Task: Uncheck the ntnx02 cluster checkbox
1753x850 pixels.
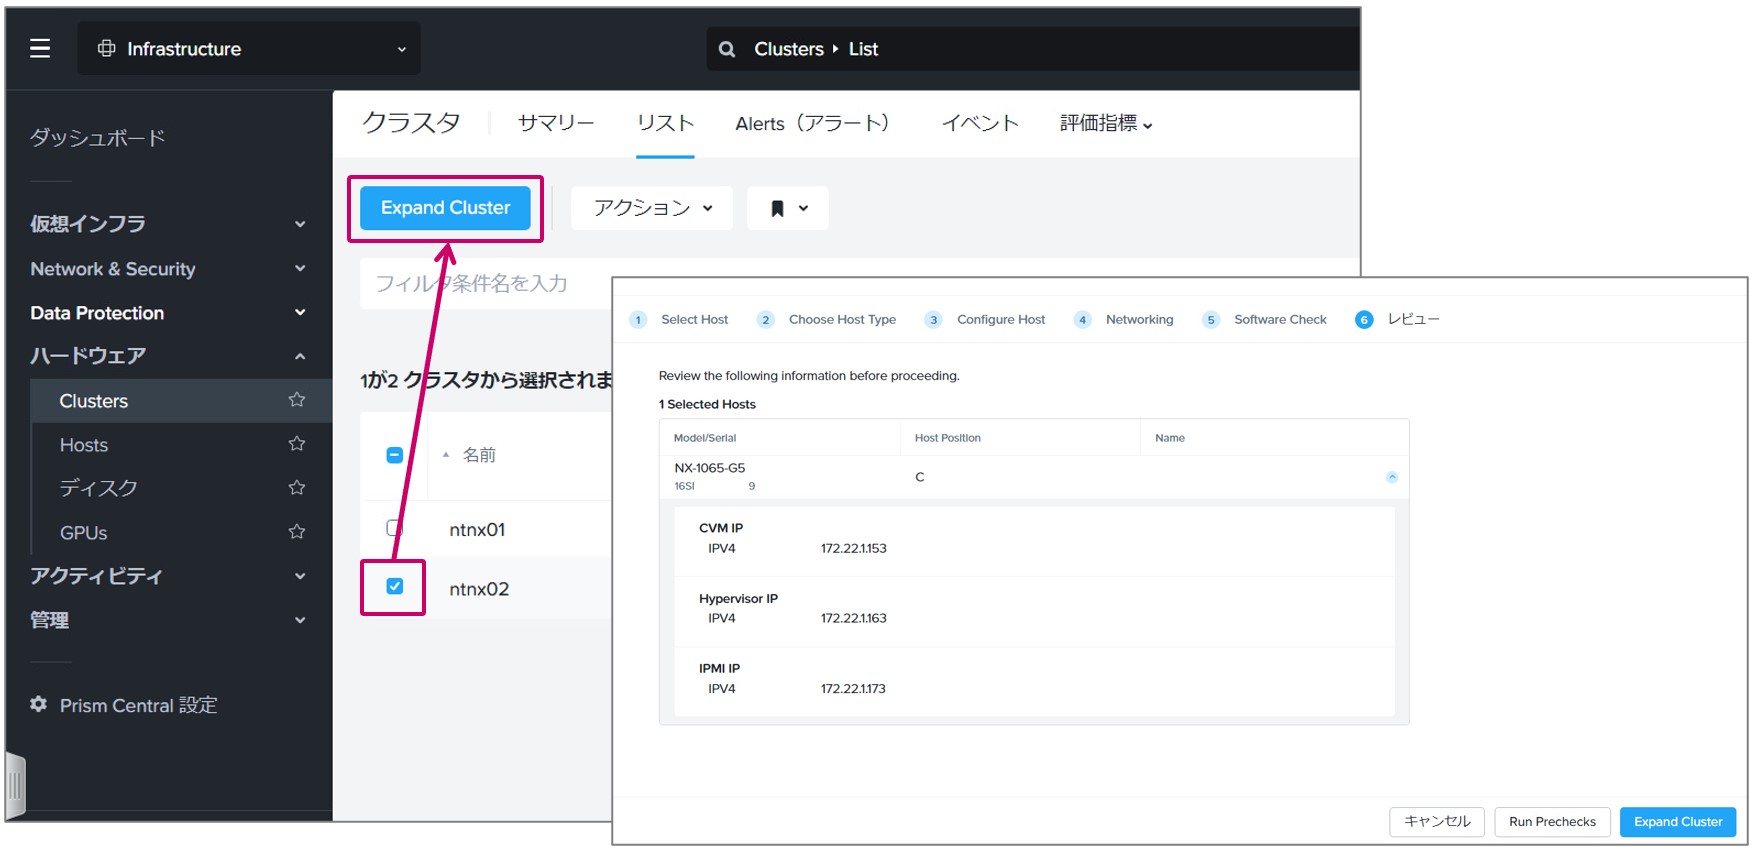Action: (x=395, y=587)
